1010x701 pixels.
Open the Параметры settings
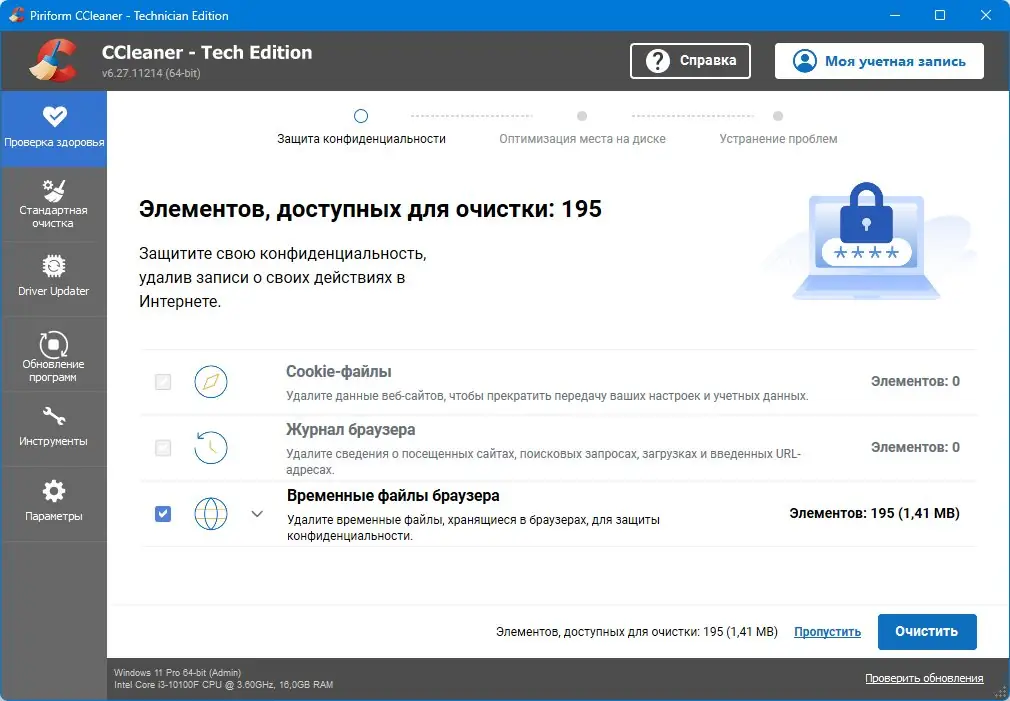coord(54,502)
